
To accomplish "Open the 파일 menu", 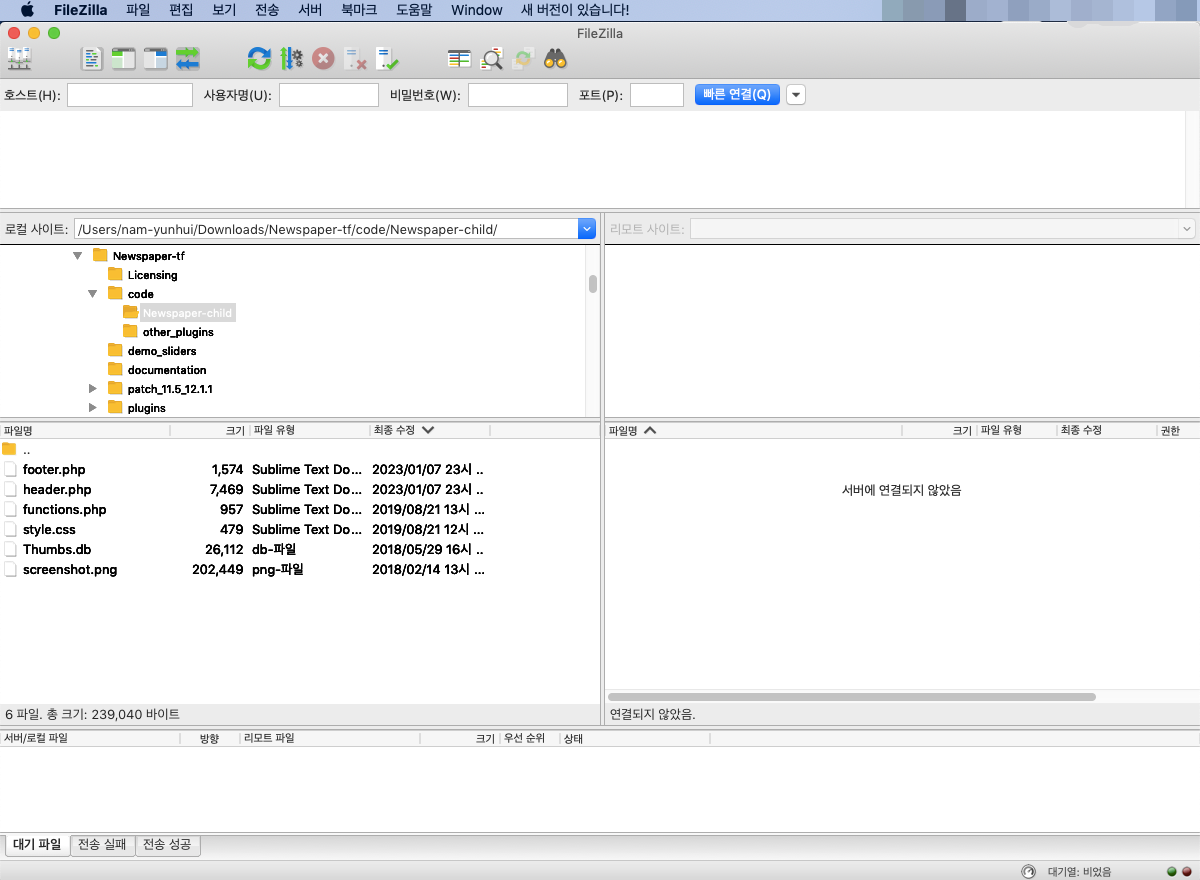I will [138, 10].
